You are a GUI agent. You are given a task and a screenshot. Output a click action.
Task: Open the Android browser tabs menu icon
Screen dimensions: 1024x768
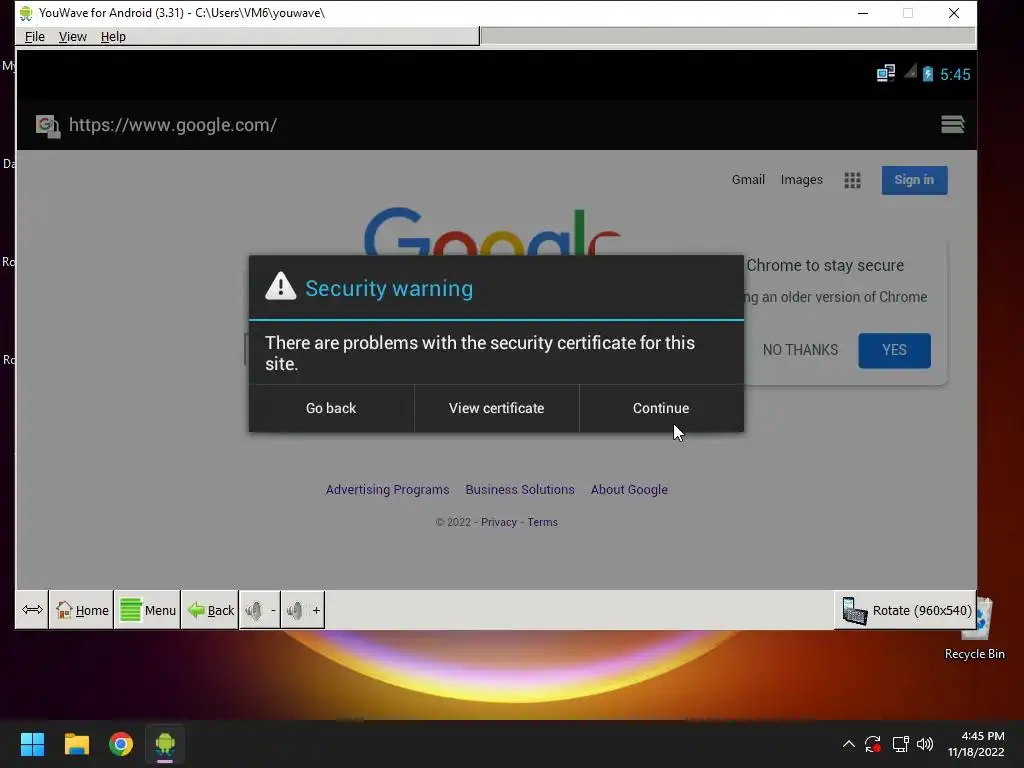point(952,124)
